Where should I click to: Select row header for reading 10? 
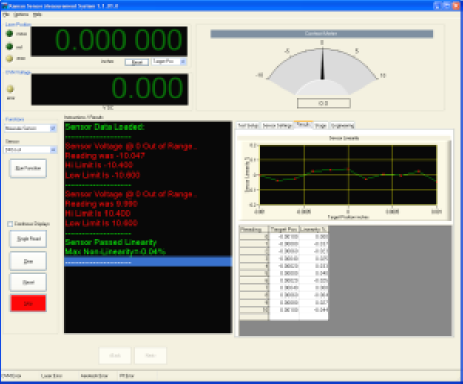point(254,310)
